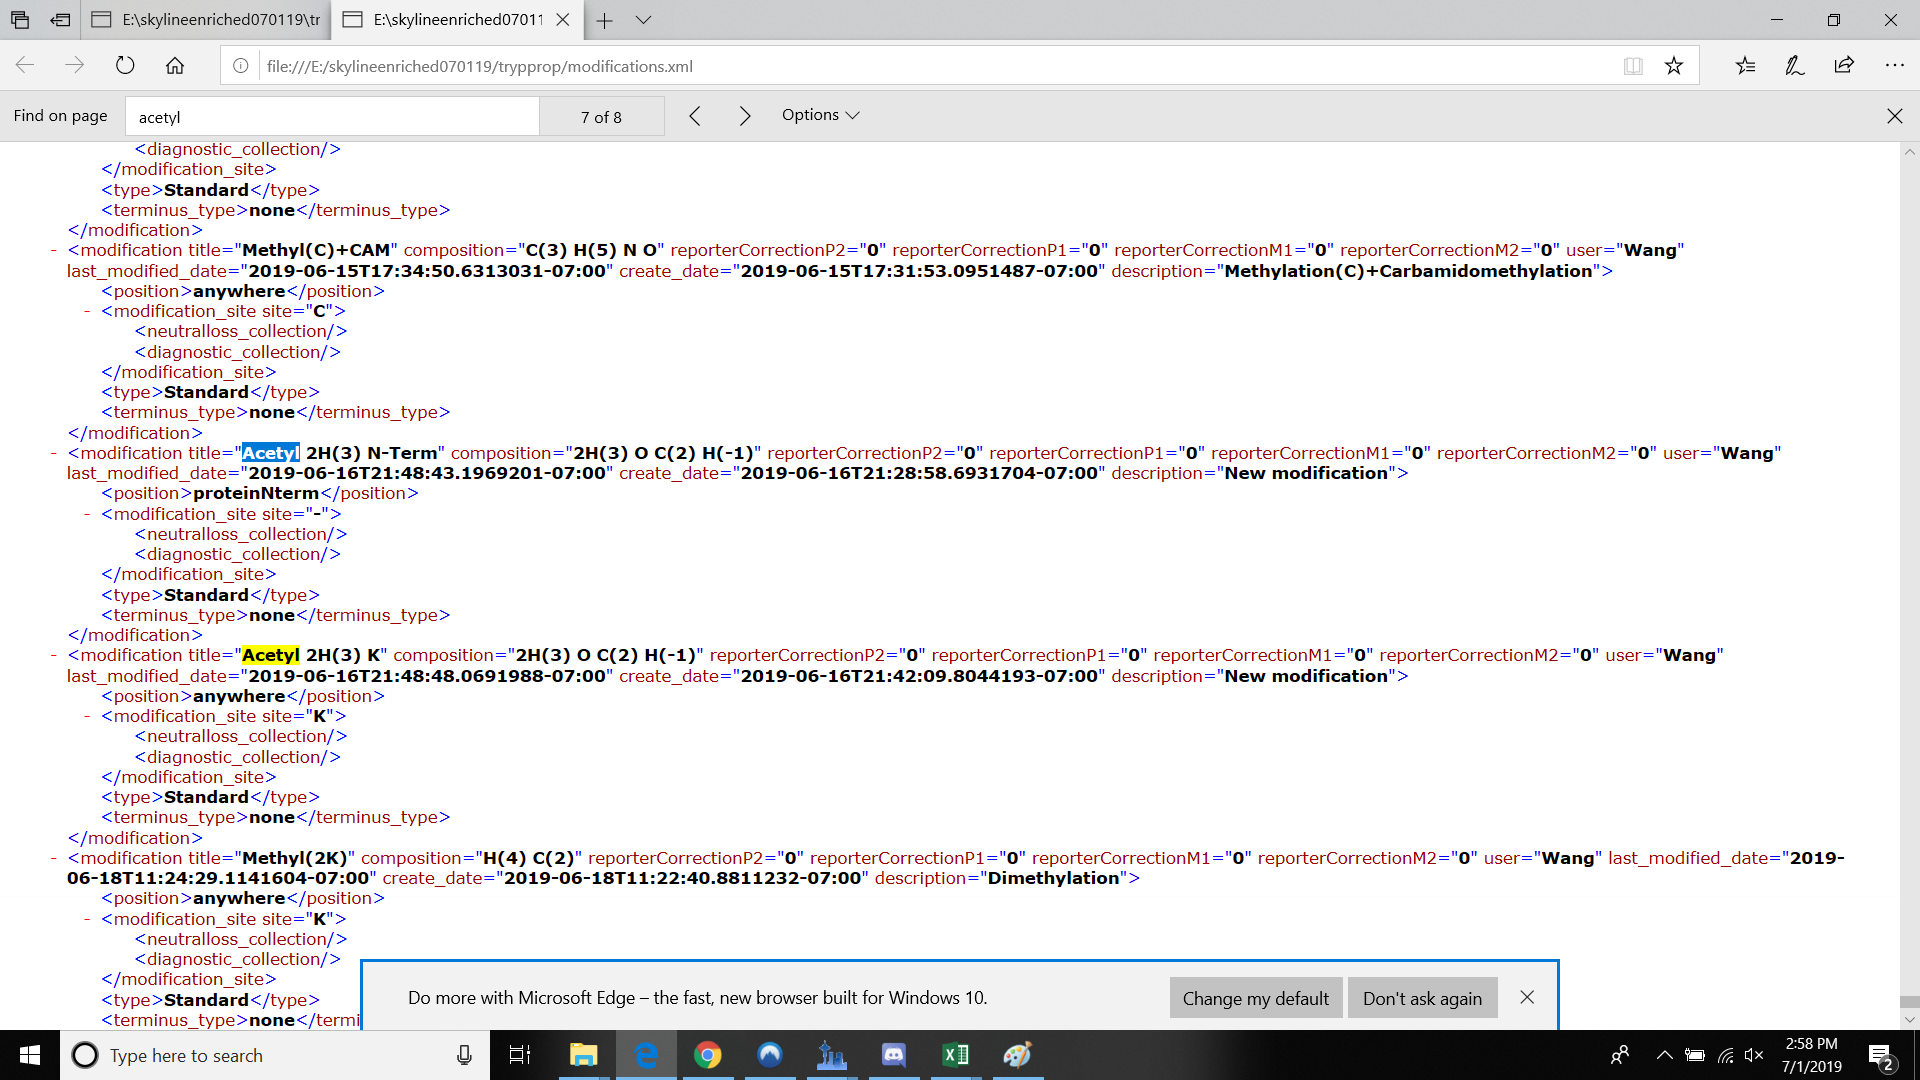The height and width of the screenshot is (1080, 1920).
Task: Collapse the Methyl(2K) modification node
Action: [x=53, y=859]
